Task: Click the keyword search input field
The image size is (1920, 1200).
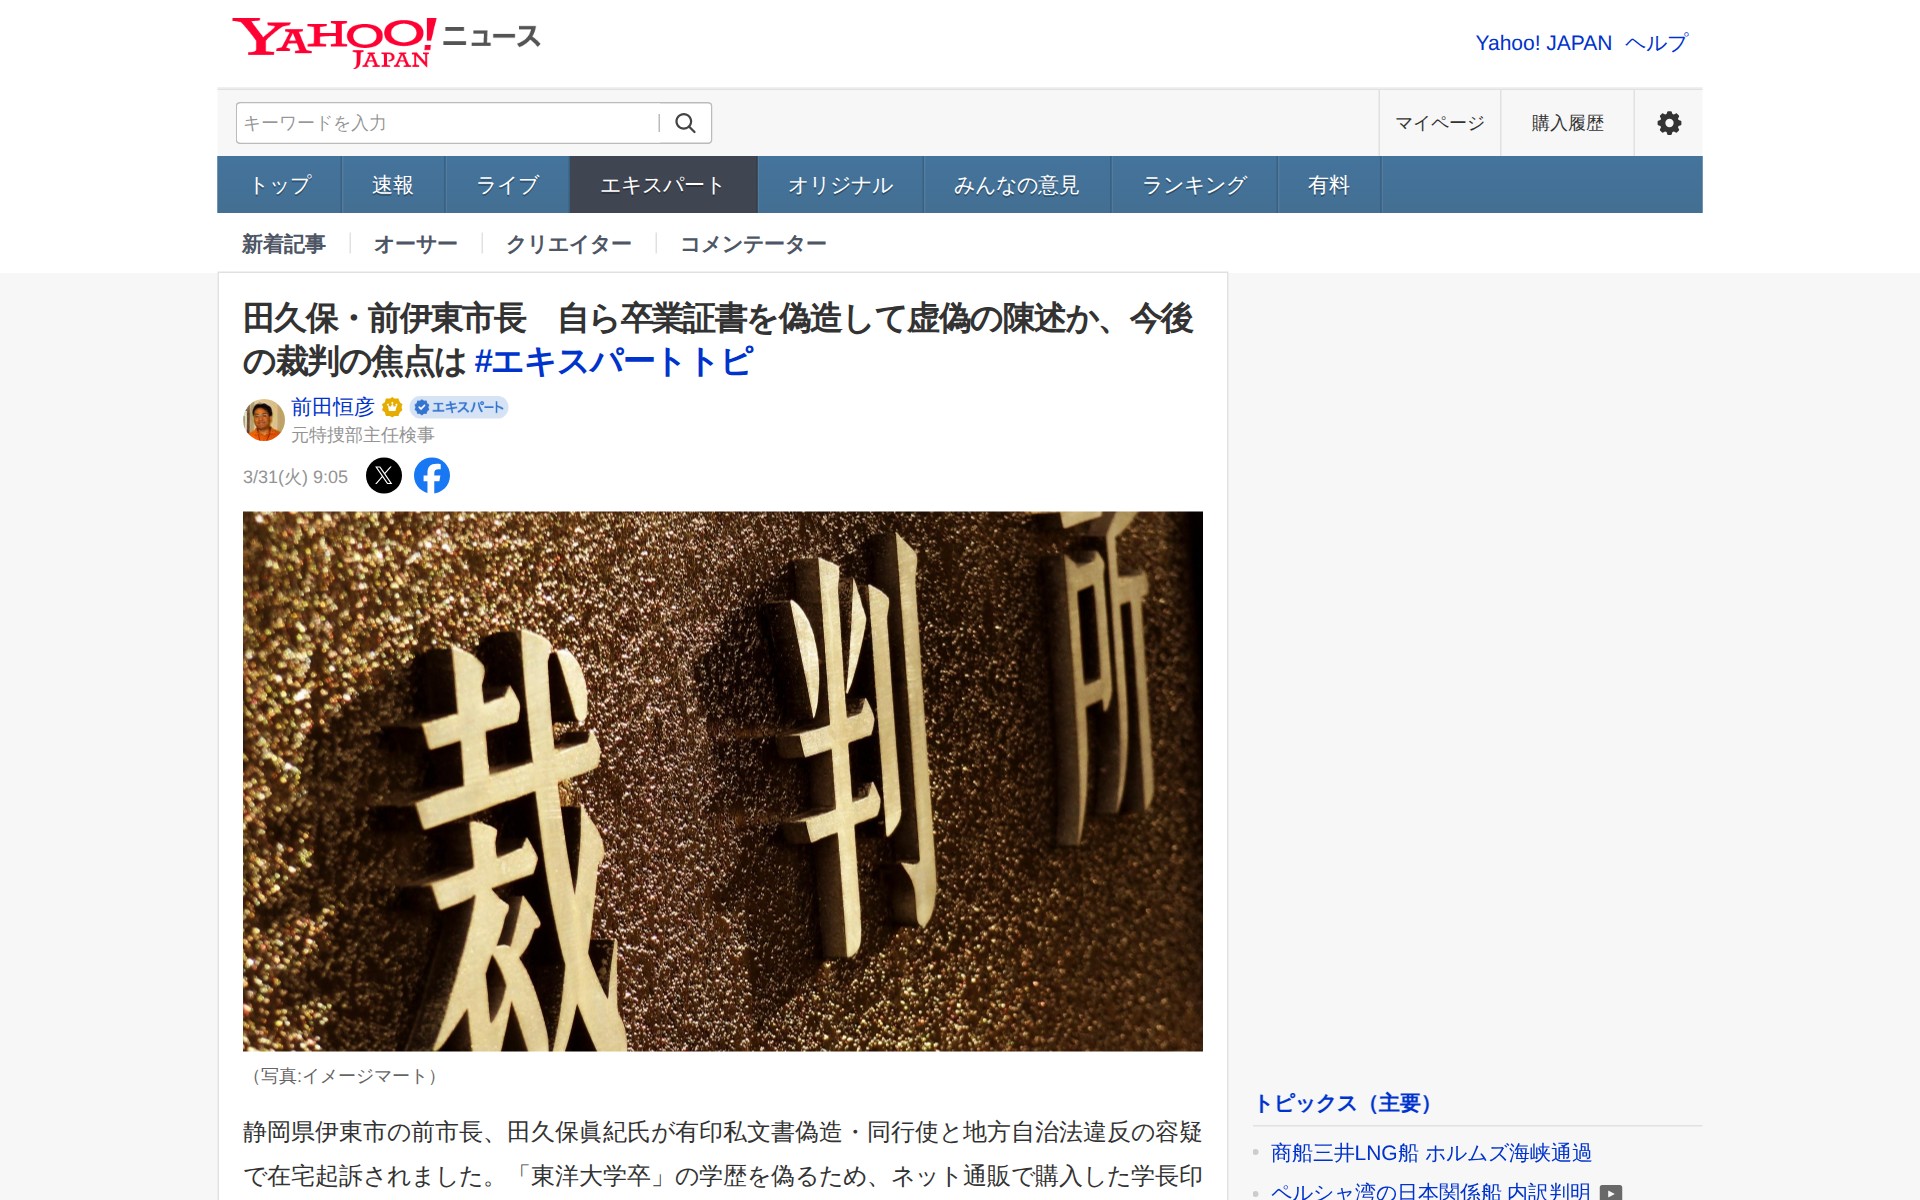Action: click(448, 123)
